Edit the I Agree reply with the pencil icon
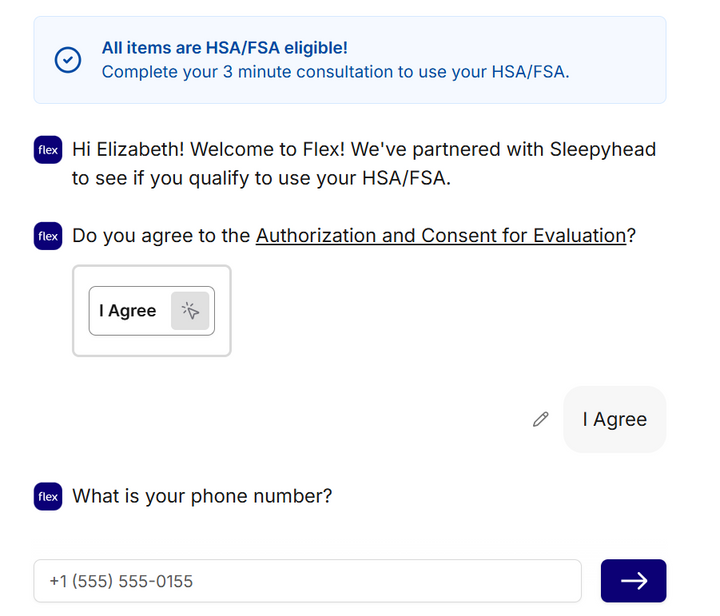This screenshot has height=616, width=720. pos(541,419)
